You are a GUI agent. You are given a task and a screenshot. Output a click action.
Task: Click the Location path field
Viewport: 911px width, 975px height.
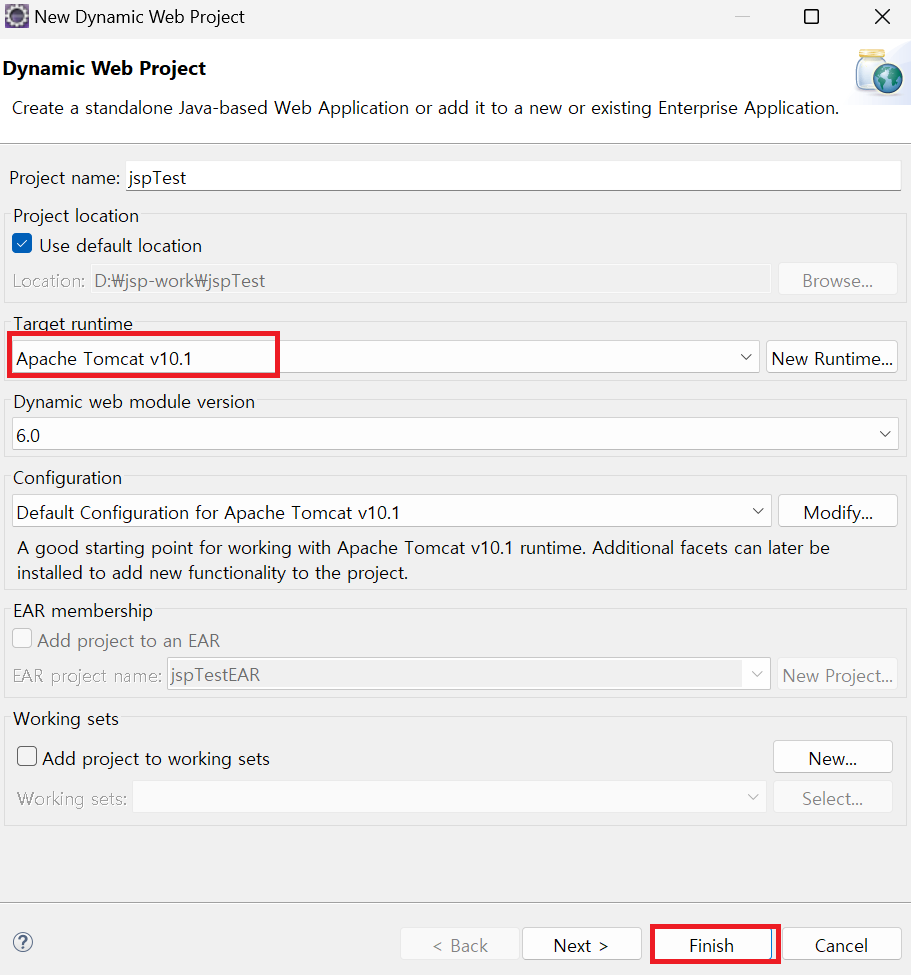point(431,280)
